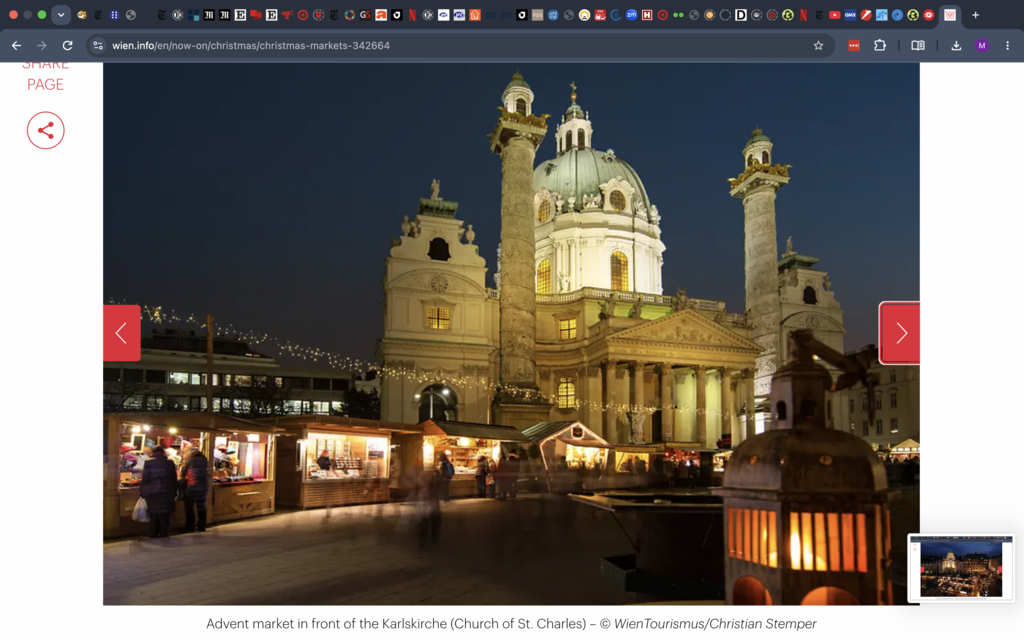Go back to the previous page

pos(16,46)
